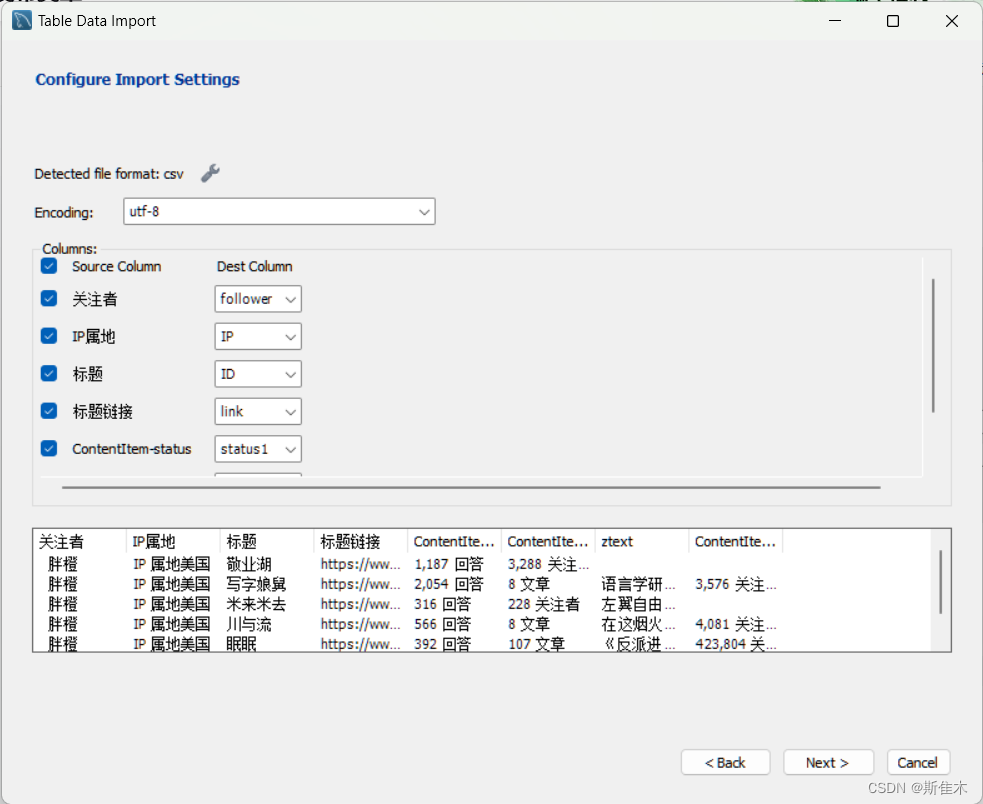Viewport: 983px width, 804px height.
Task: Toggle off the 标题链接 column
Action: pos(48,411)
